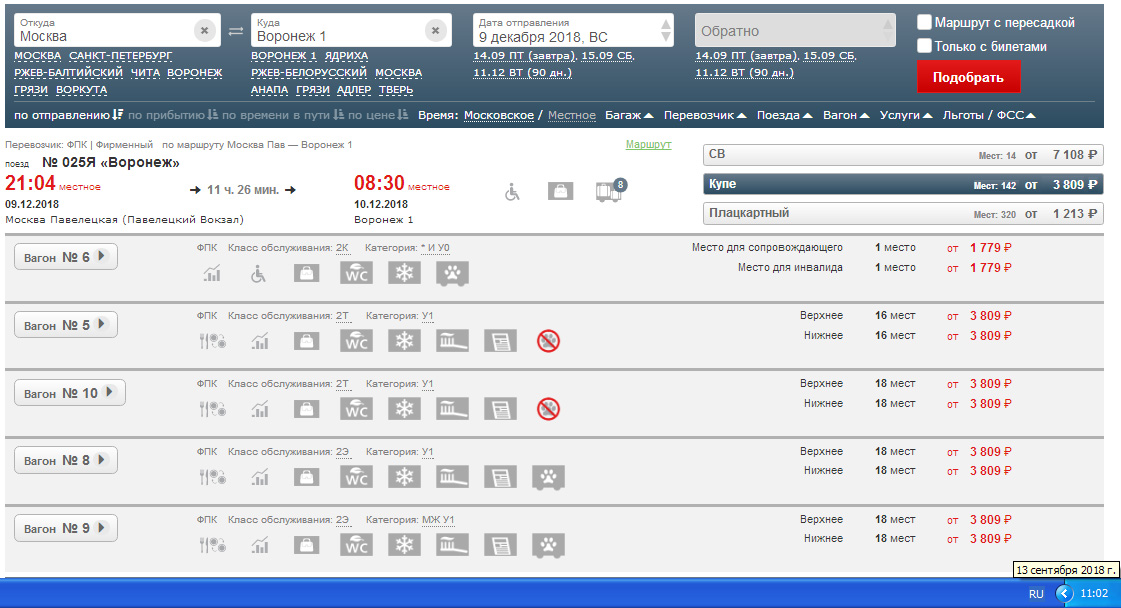Click the press newspaper icon for wagon 8
Image resolution: width=1121 pixels, height=608 pixels.
[500, 477]
